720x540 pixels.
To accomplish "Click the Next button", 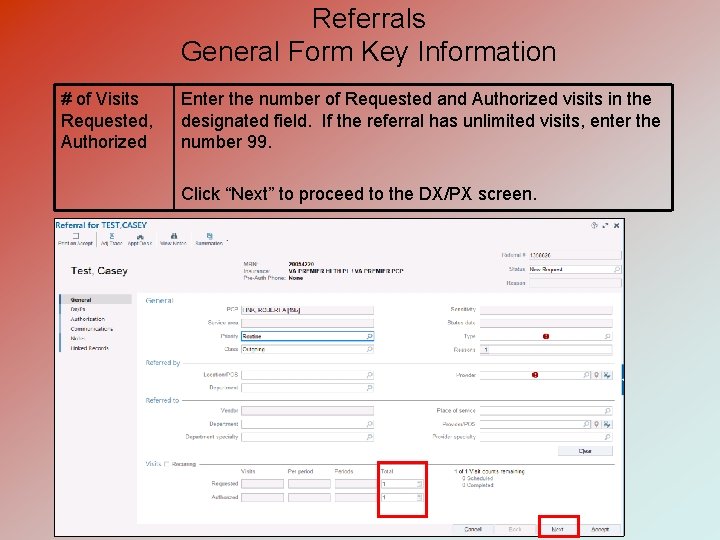I will (x=558, y=529).
